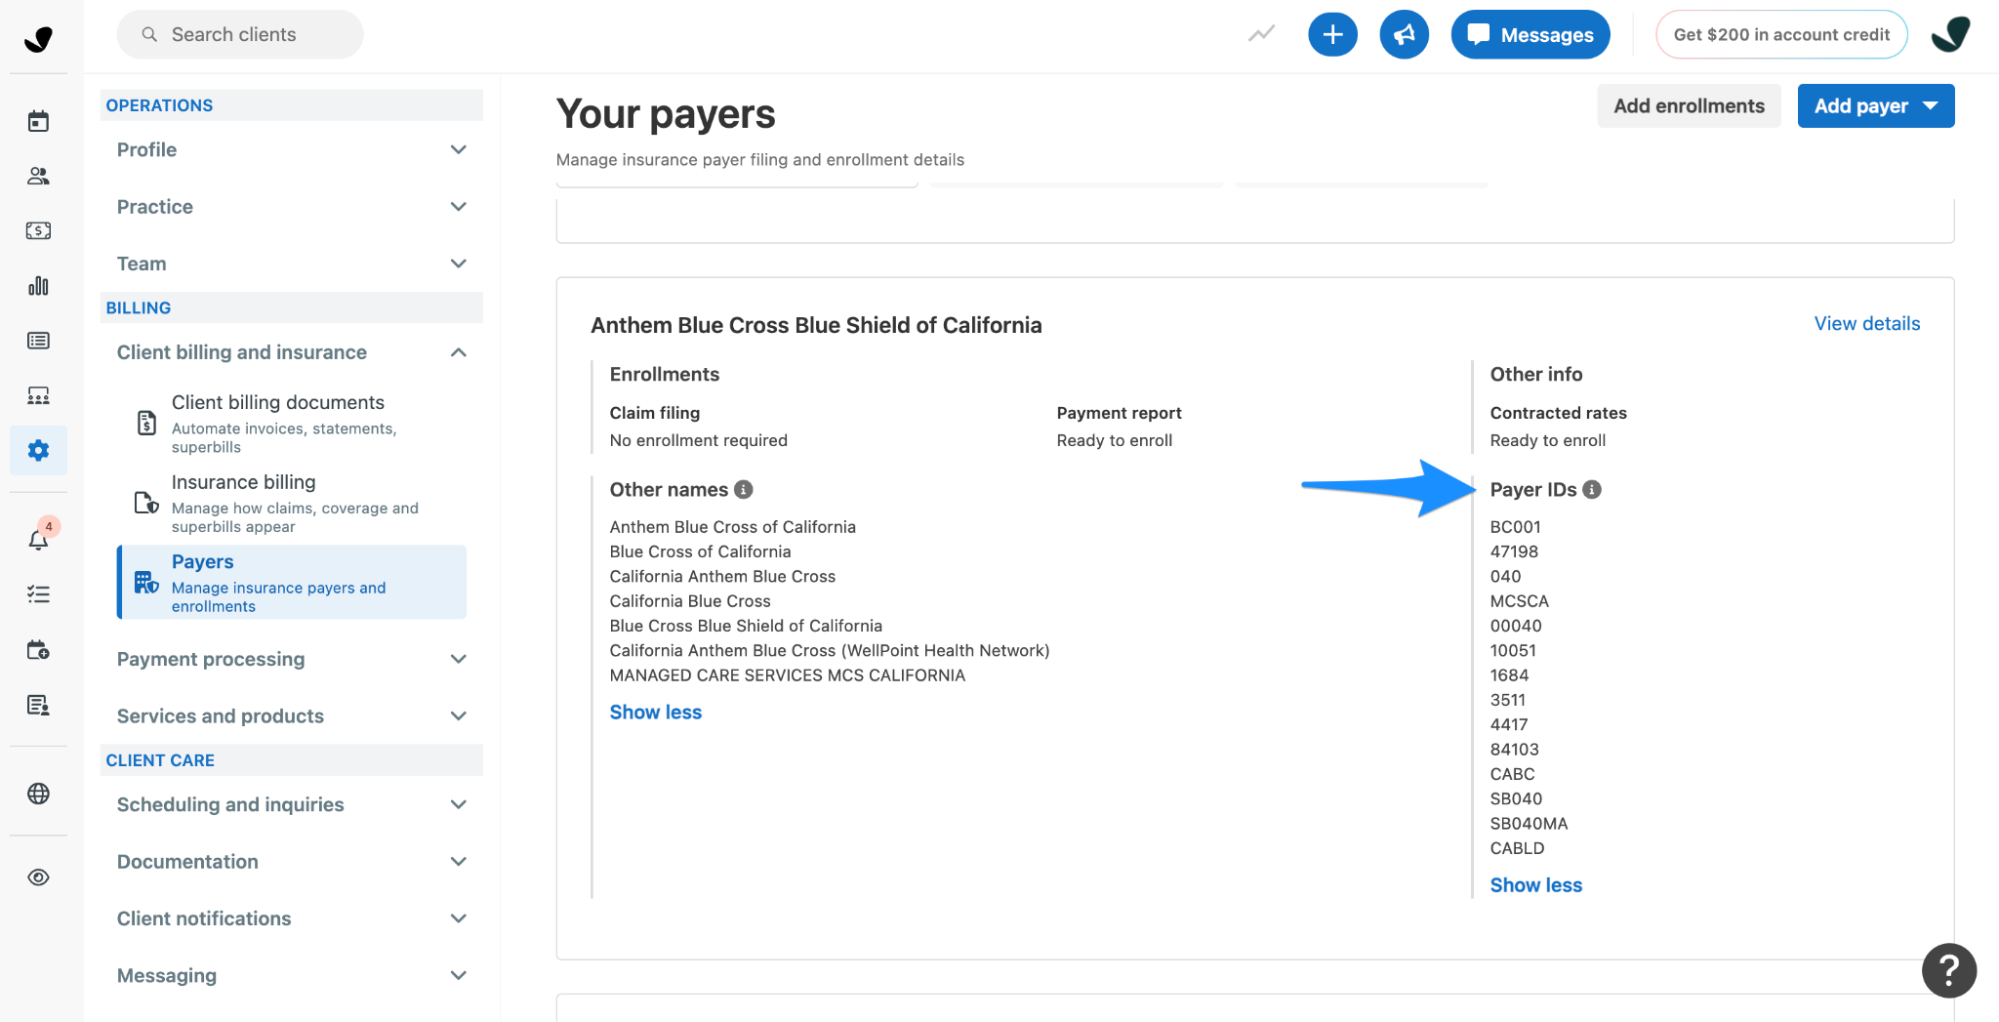1999x1022 pixels.
Task: Click payer ID 84103
Action: pos(1513,750)
